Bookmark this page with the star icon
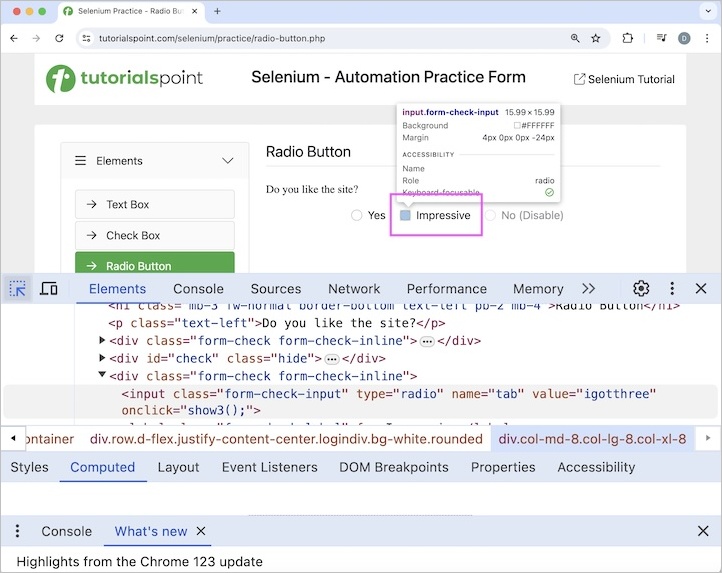 coord(596,38)
